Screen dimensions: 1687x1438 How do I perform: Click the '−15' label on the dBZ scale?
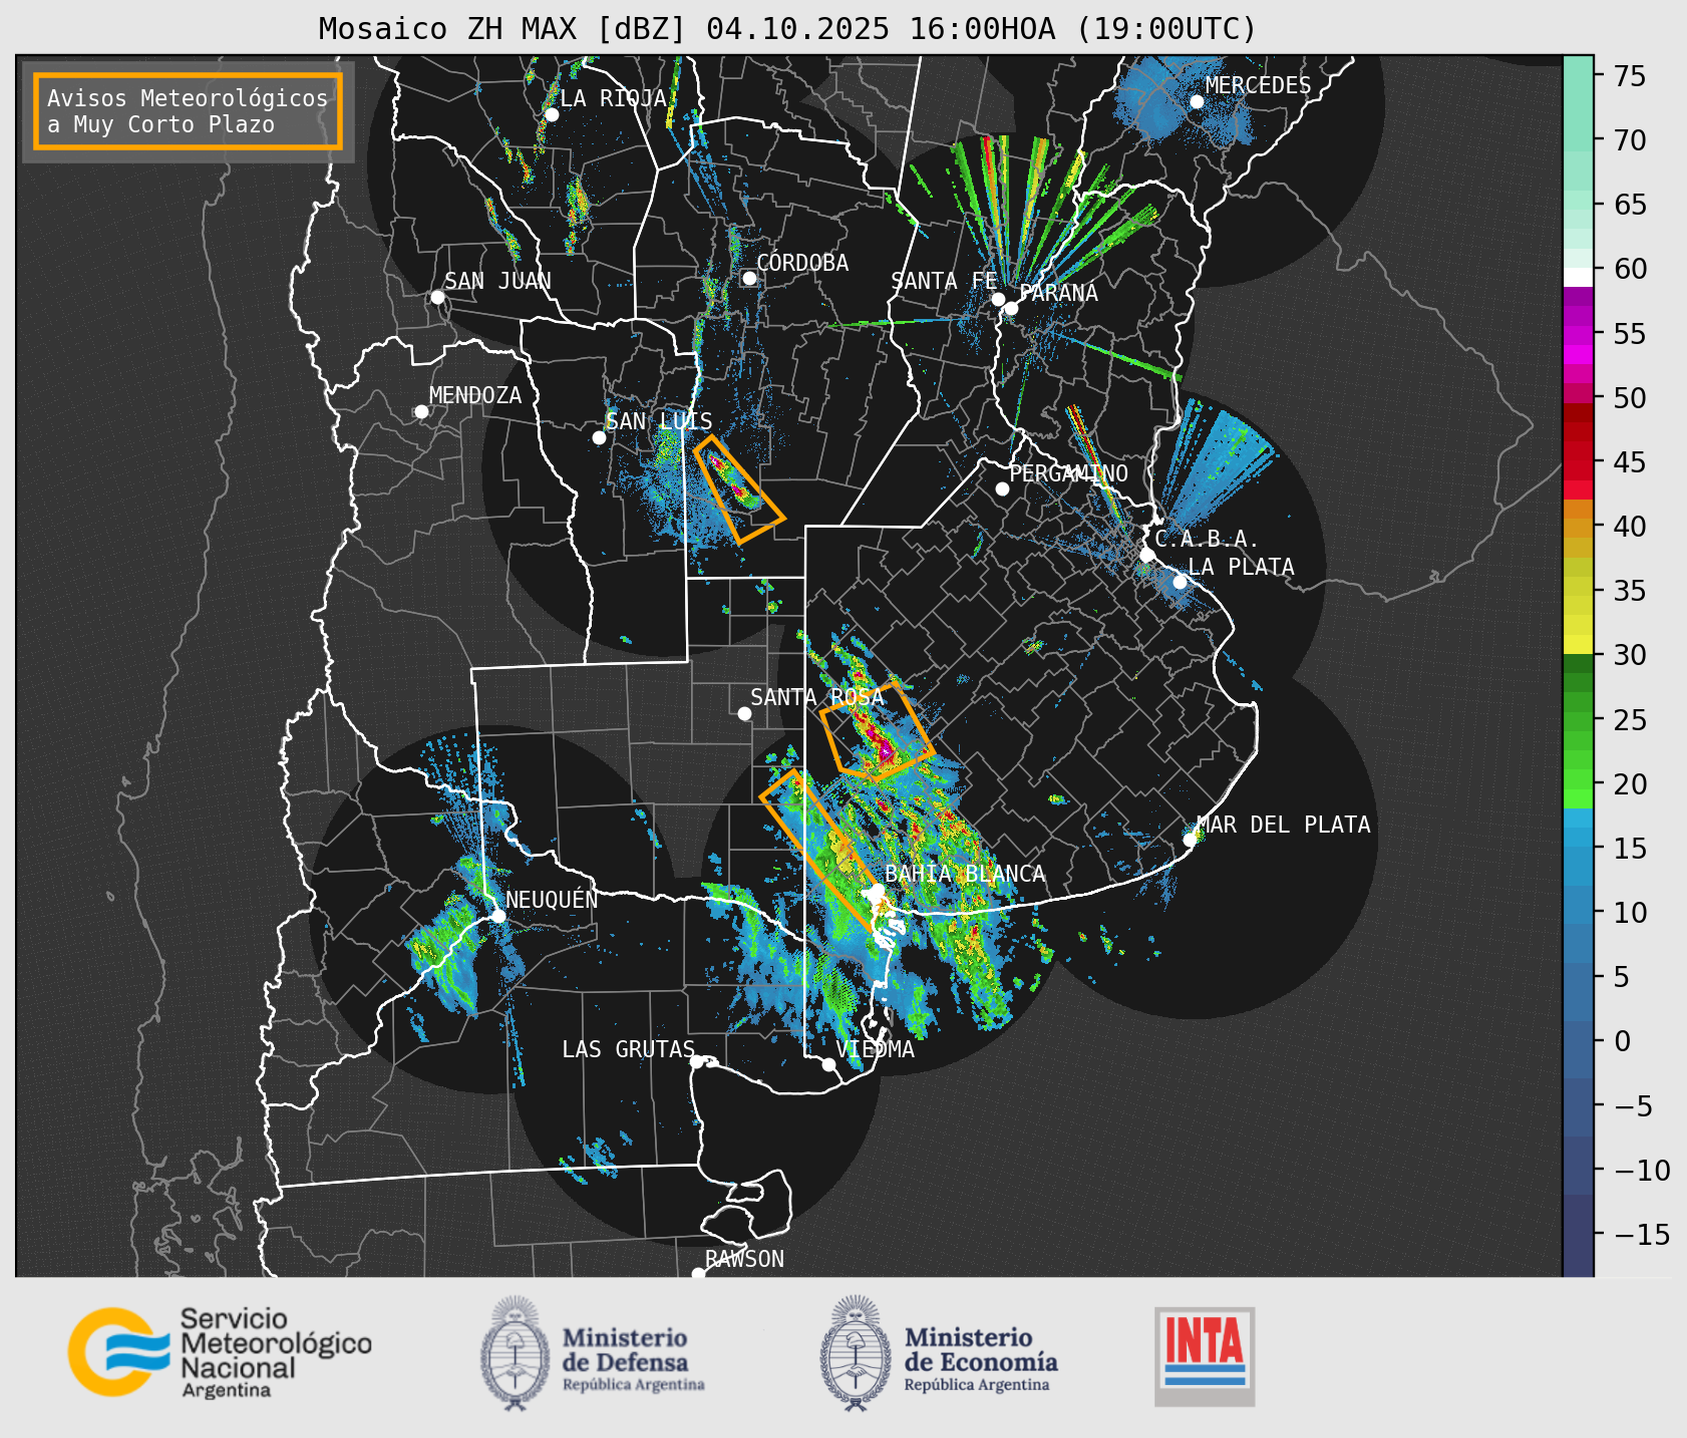click(x=1641, y=1235)
